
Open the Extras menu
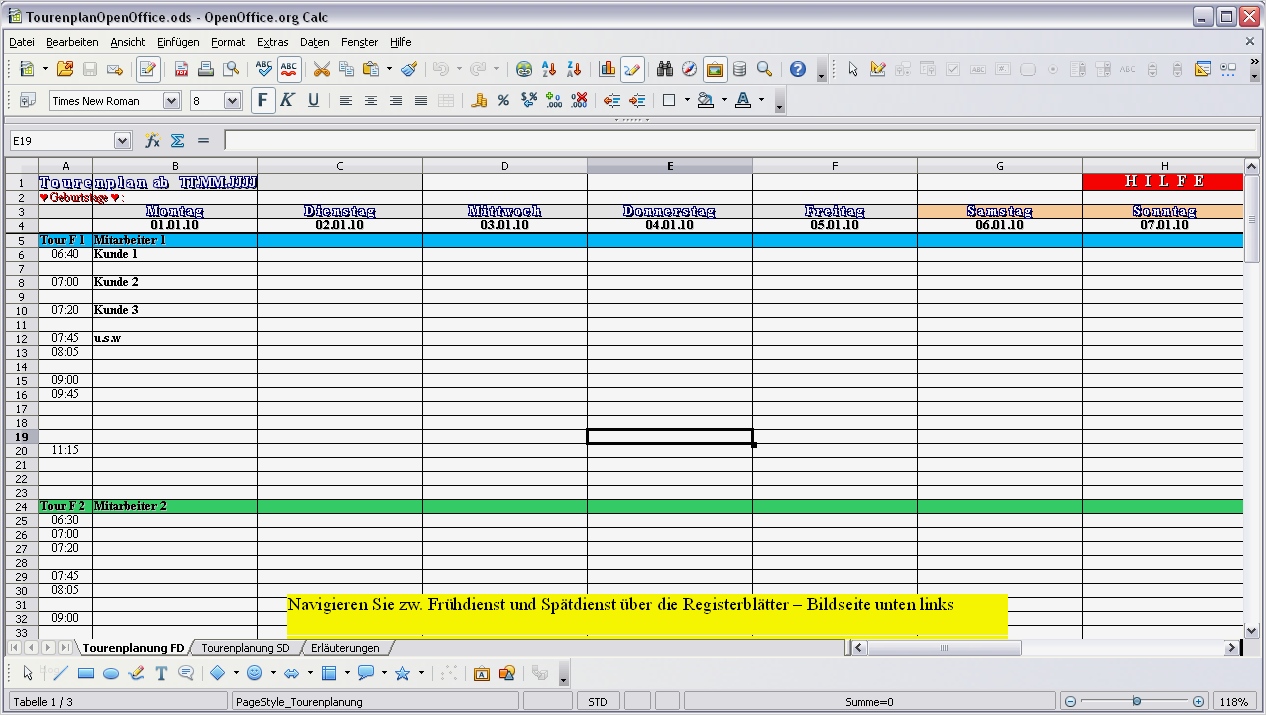click(x=272, y=42)
